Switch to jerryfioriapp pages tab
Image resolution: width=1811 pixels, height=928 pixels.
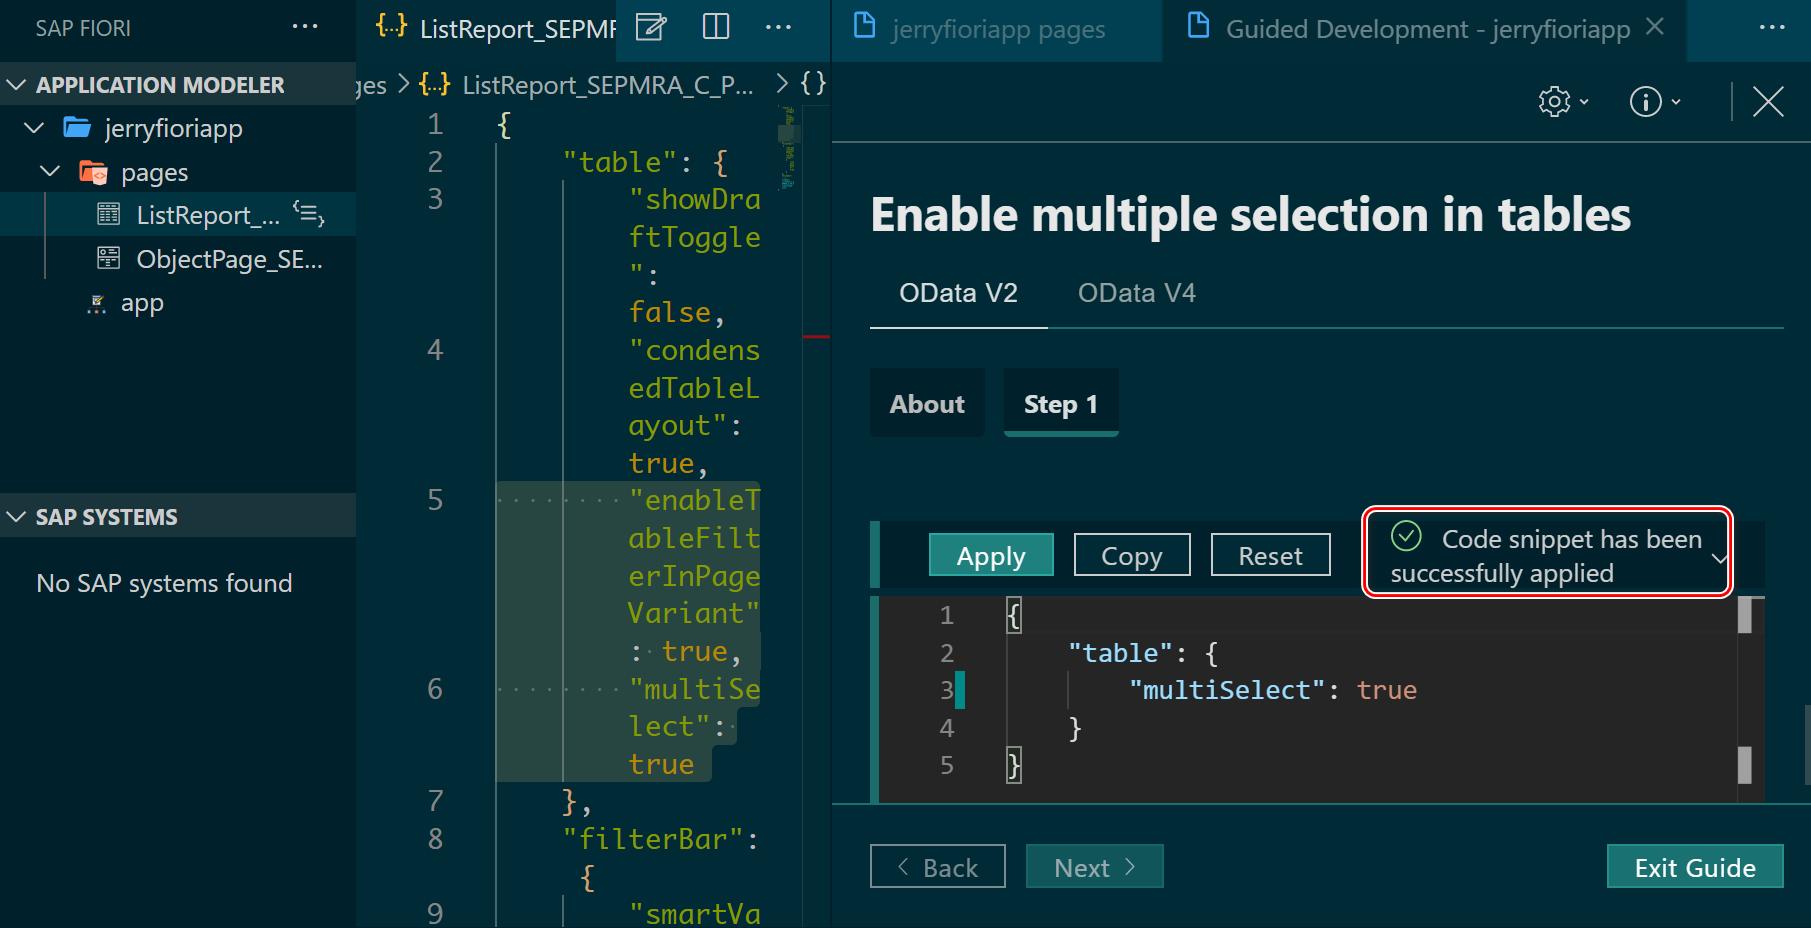[998, 29]
